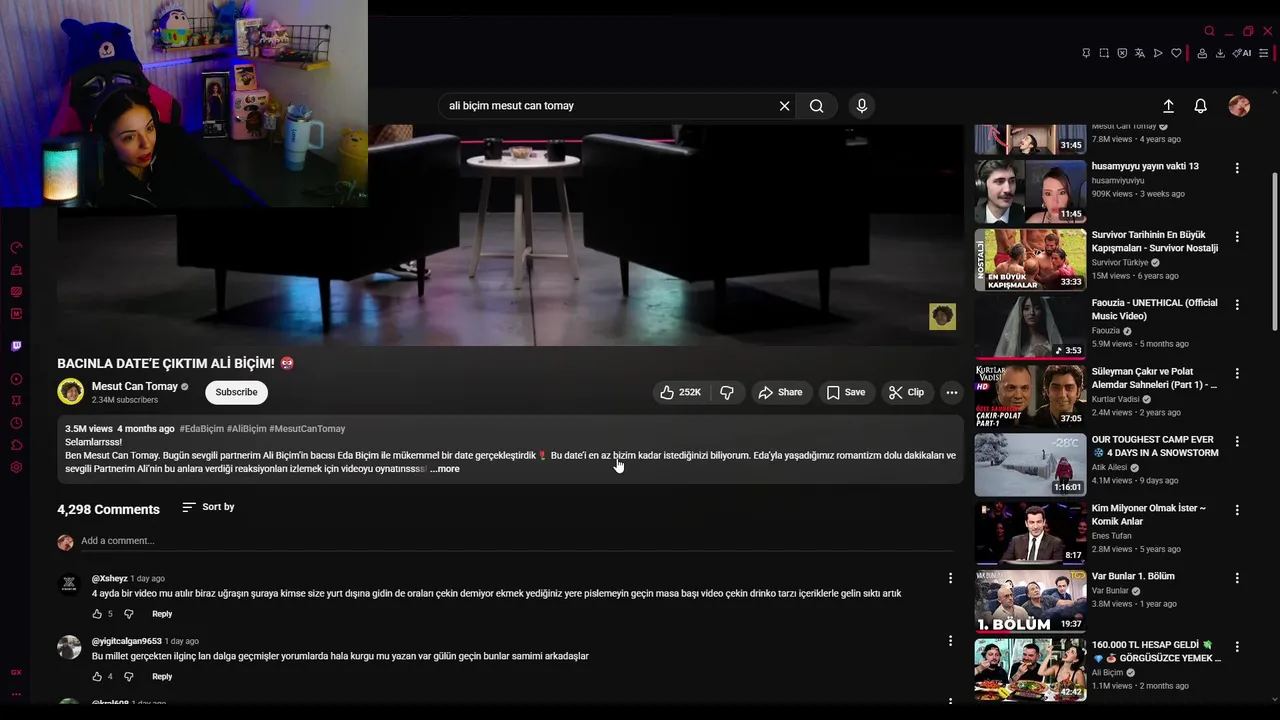Dislike the video
The width and height of the screenshot is (1280, 720).
pyautogui.click(x=727, y=393)
